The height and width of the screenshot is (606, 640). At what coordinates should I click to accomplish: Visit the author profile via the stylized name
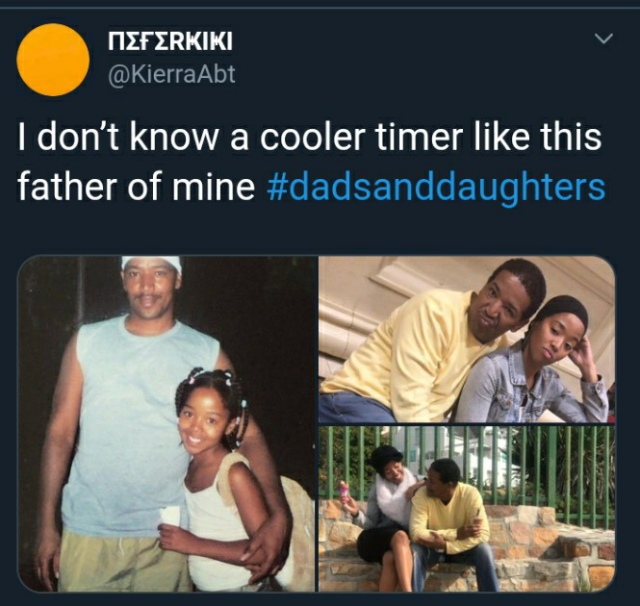(171, 41)
